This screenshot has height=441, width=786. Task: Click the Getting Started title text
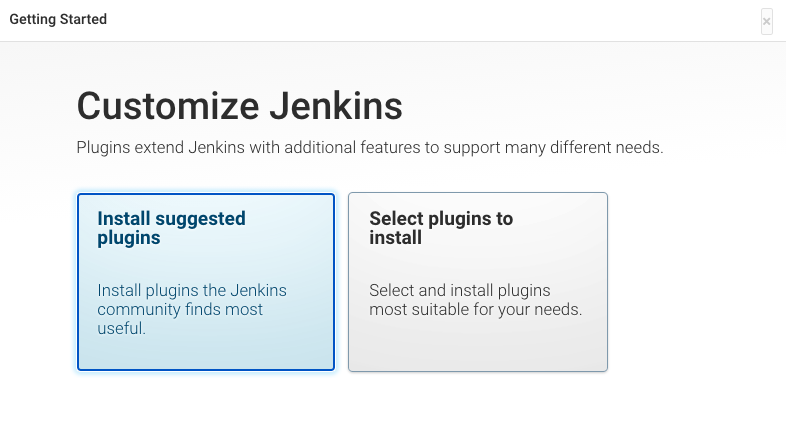(58, 19)
